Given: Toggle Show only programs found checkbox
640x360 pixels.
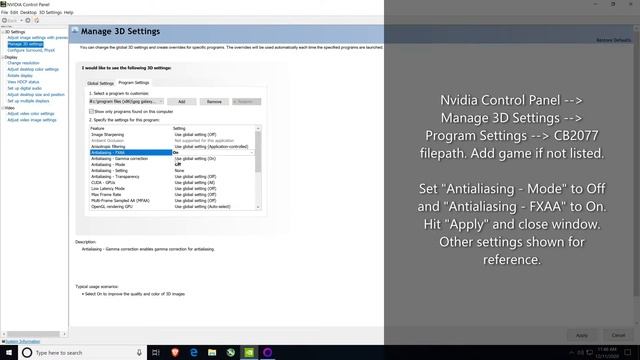Looking at the screenshot, I should click(x=91, y=111).
